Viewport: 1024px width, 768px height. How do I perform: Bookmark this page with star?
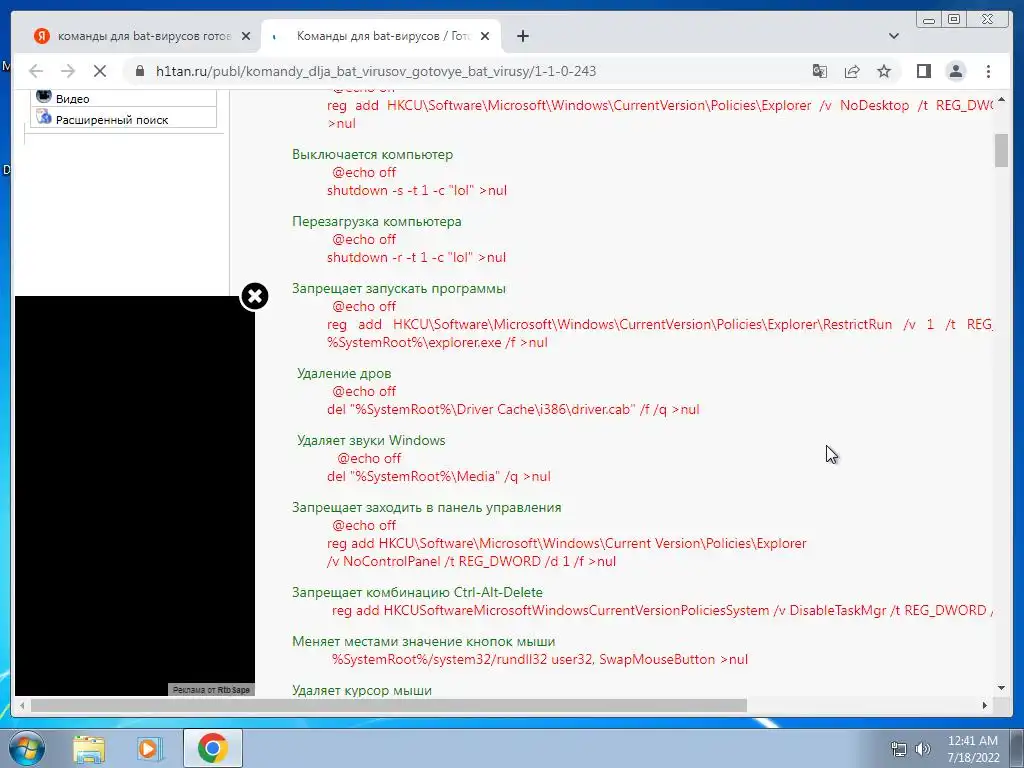(884, 71)
